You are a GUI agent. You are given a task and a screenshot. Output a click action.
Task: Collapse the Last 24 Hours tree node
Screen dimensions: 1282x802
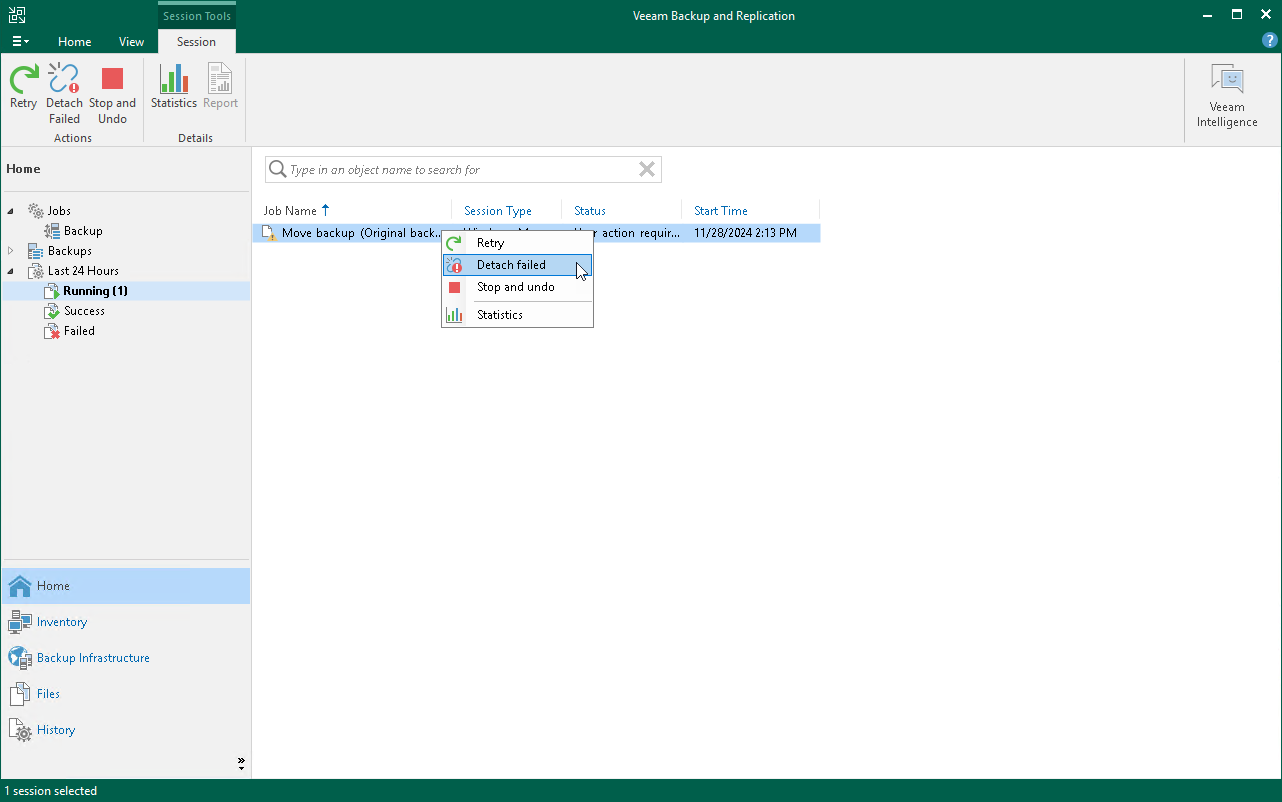click(11, 271)
